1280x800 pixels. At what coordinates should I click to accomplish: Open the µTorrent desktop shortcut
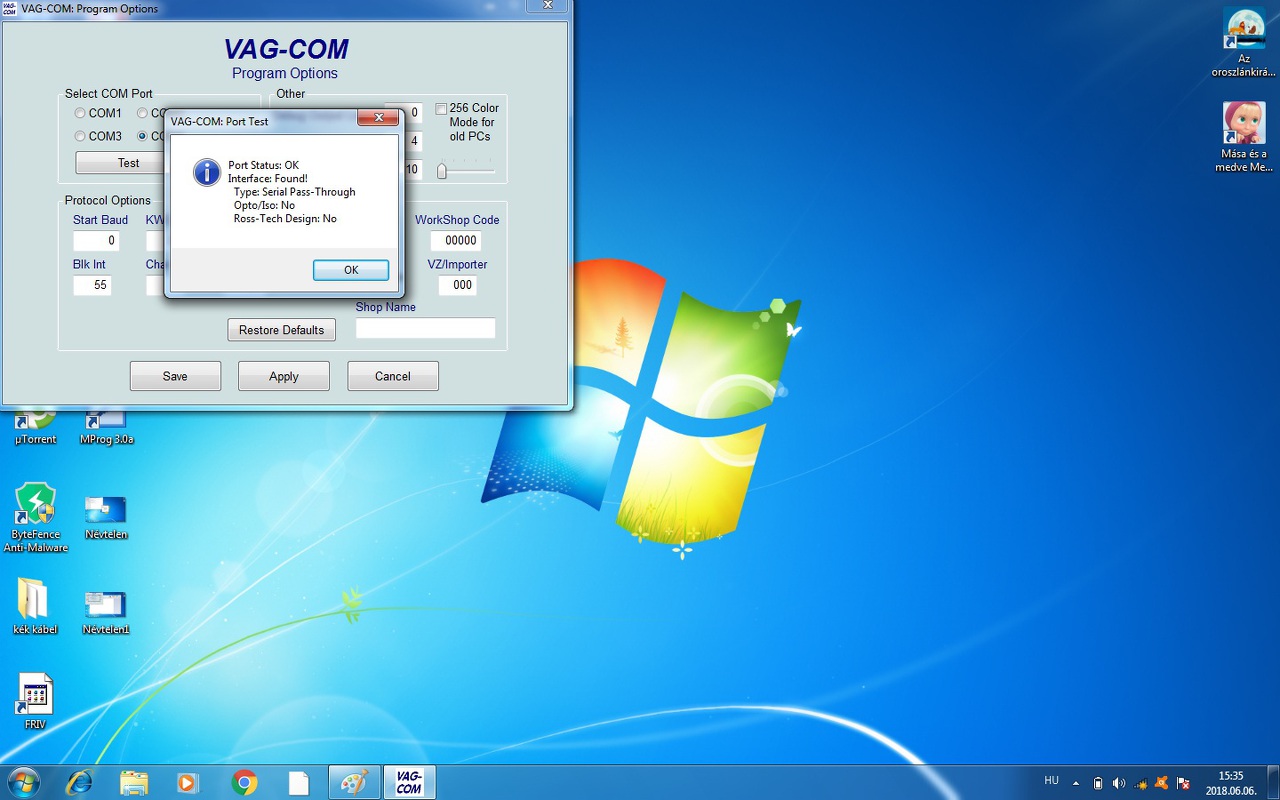36,426
